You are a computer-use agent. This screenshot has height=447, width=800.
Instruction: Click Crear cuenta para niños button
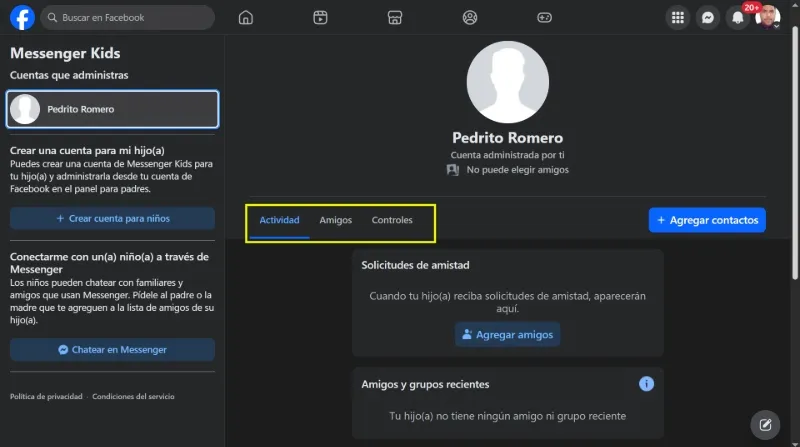(112, 218)
